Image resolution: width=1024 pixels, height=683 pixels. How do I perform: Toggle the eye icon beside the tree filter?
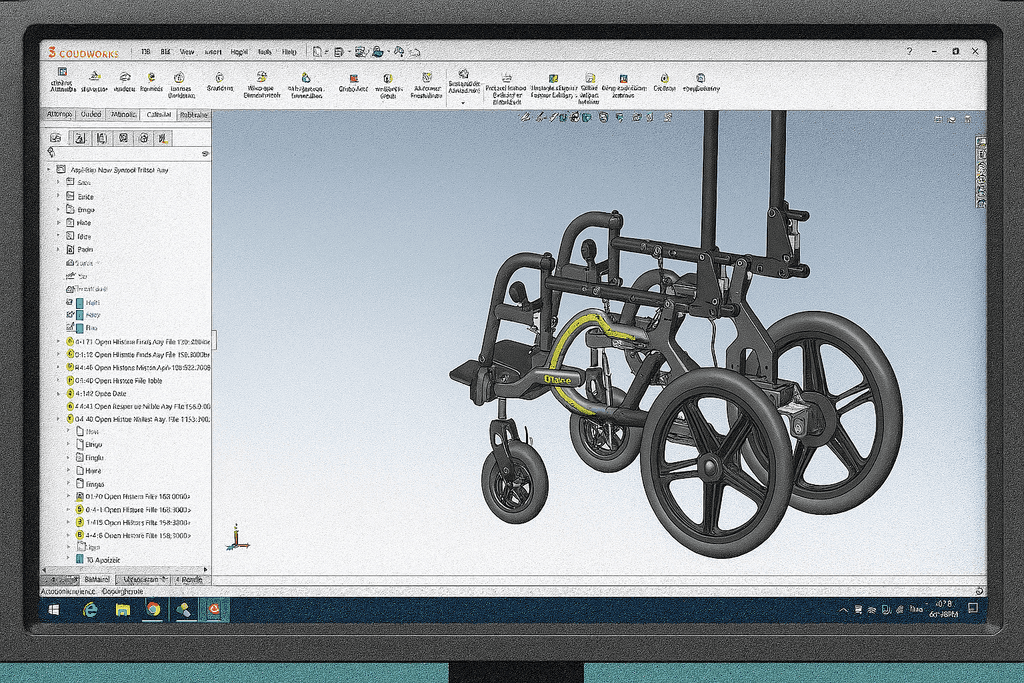[204, 153]
